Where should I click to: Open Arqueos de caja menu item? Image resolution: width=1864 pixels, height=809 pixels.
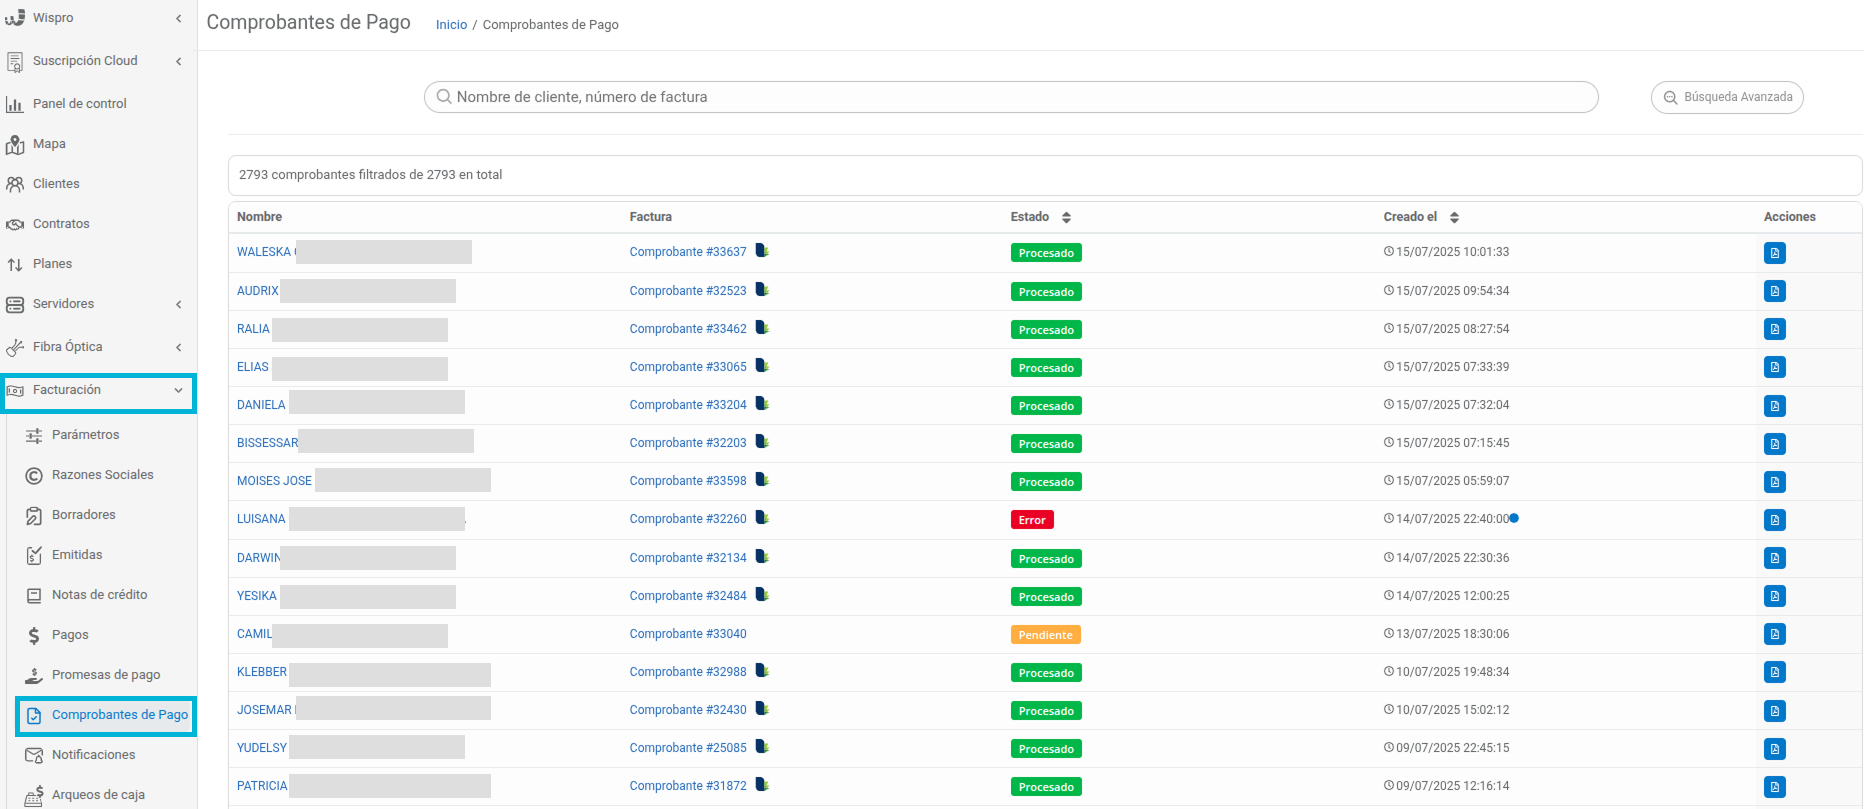[x=98, y=795]
